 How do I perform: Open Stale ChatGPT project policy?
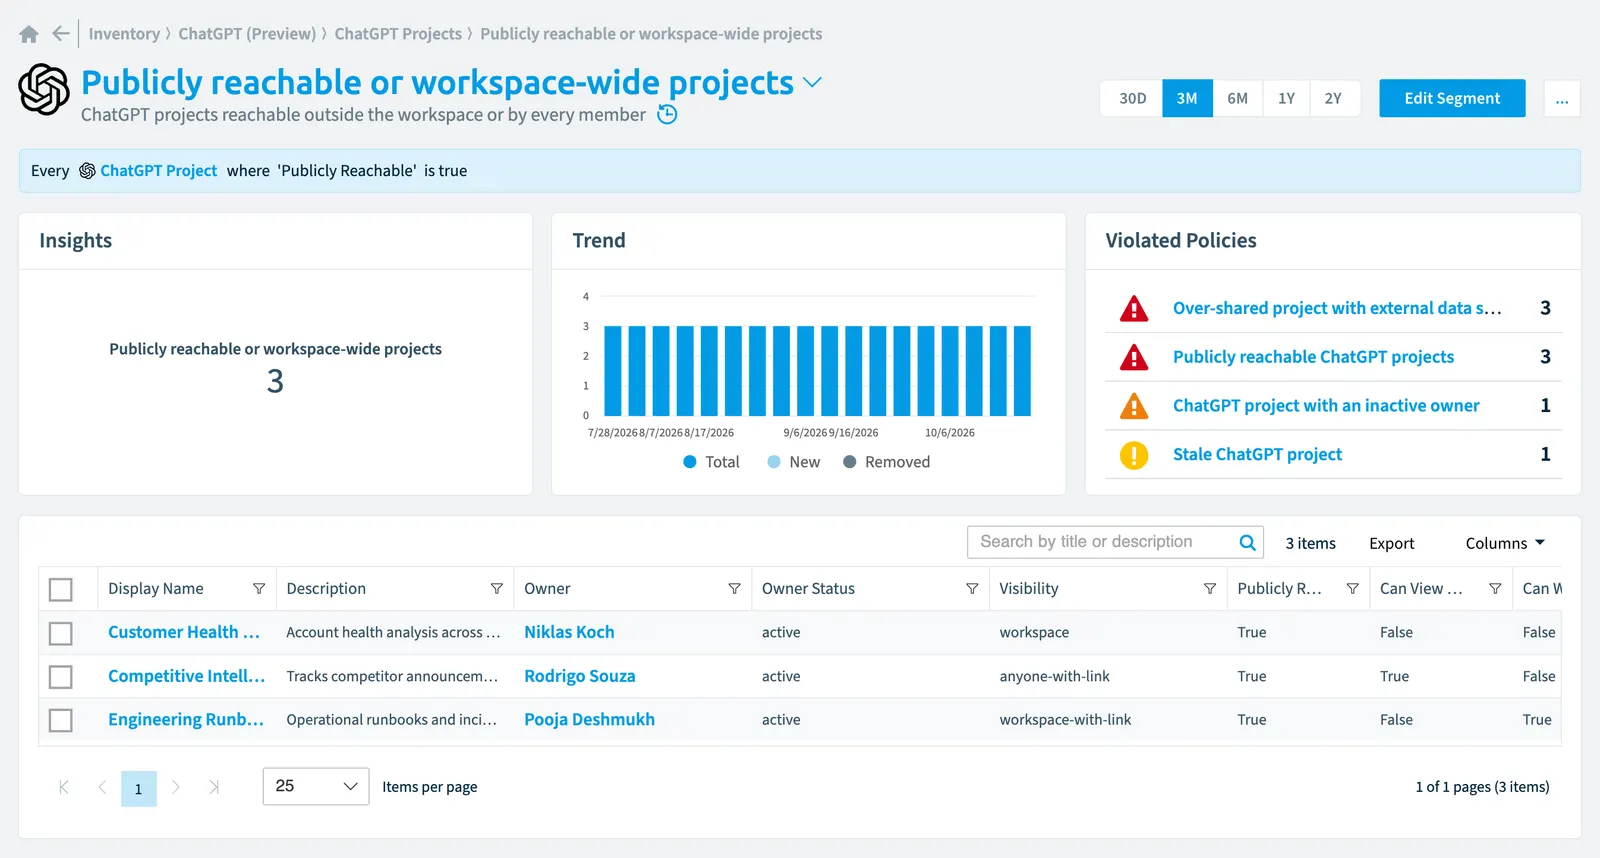point(1257,455)
